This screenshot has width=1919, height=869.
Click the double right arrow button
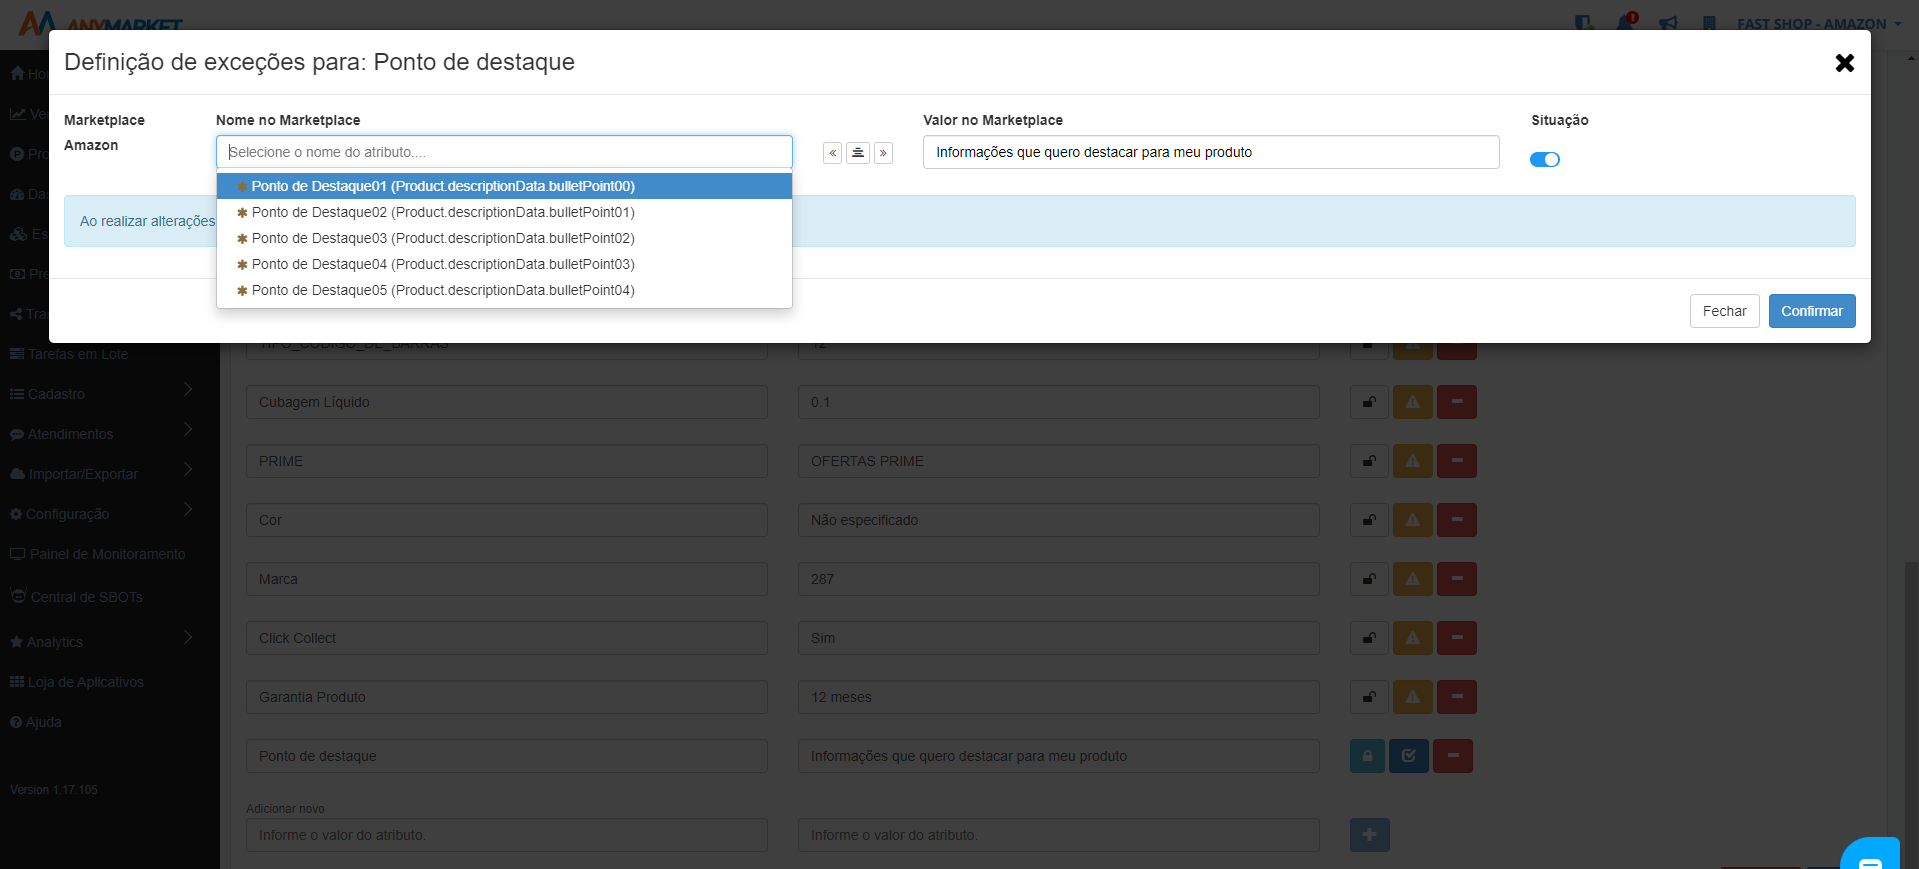(883, 153)
